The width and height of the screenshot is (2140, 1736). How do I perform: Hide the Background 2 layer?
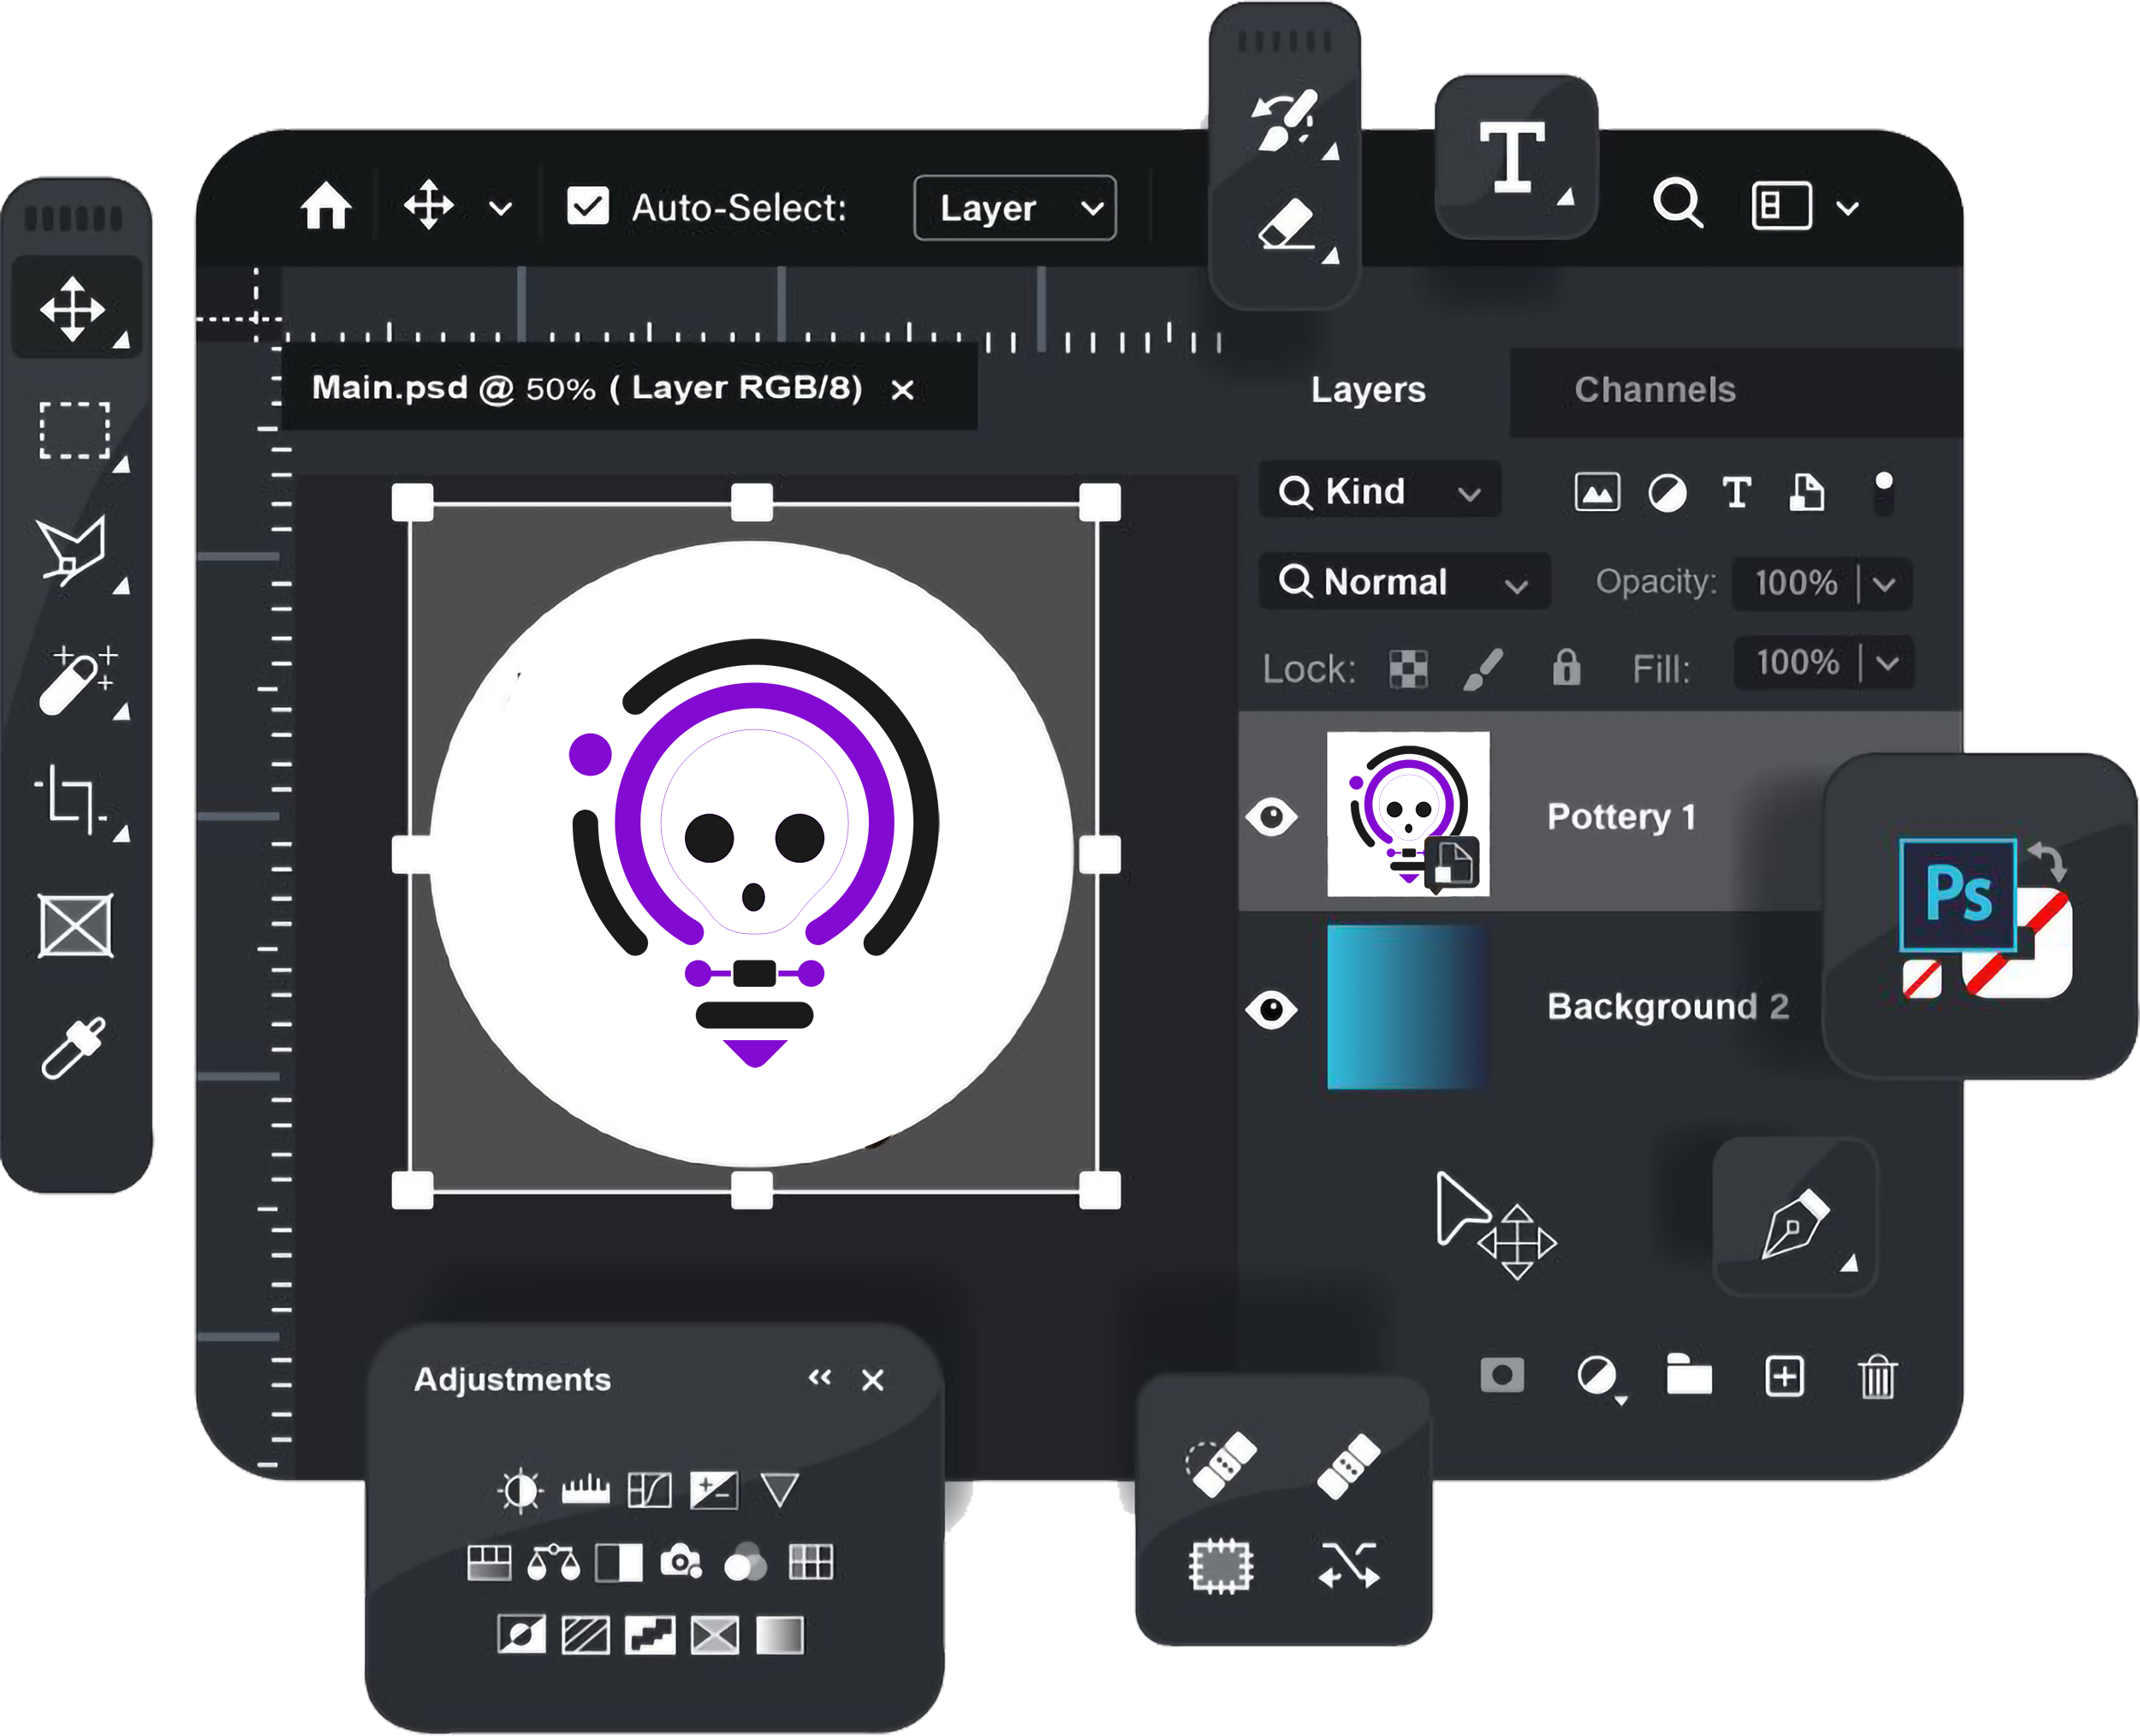point(1272,1008)
